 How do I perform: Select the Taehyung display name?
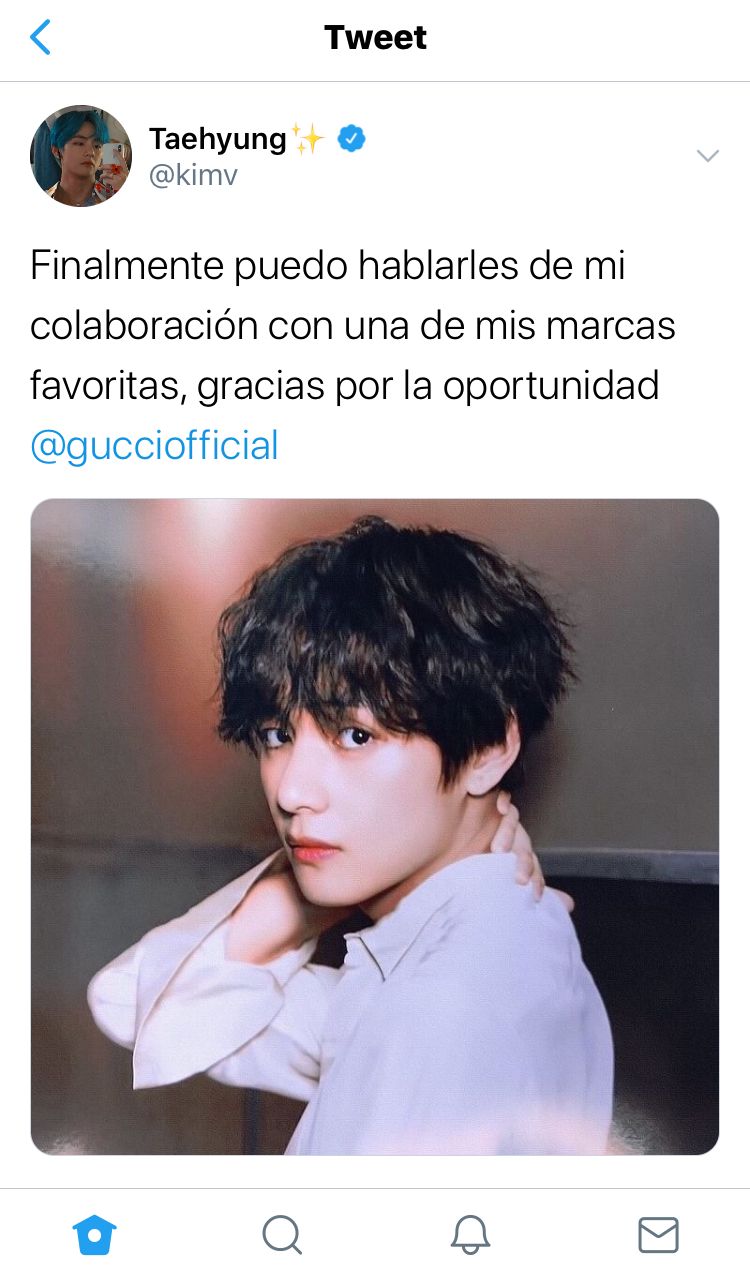click(x=218, y=140)
